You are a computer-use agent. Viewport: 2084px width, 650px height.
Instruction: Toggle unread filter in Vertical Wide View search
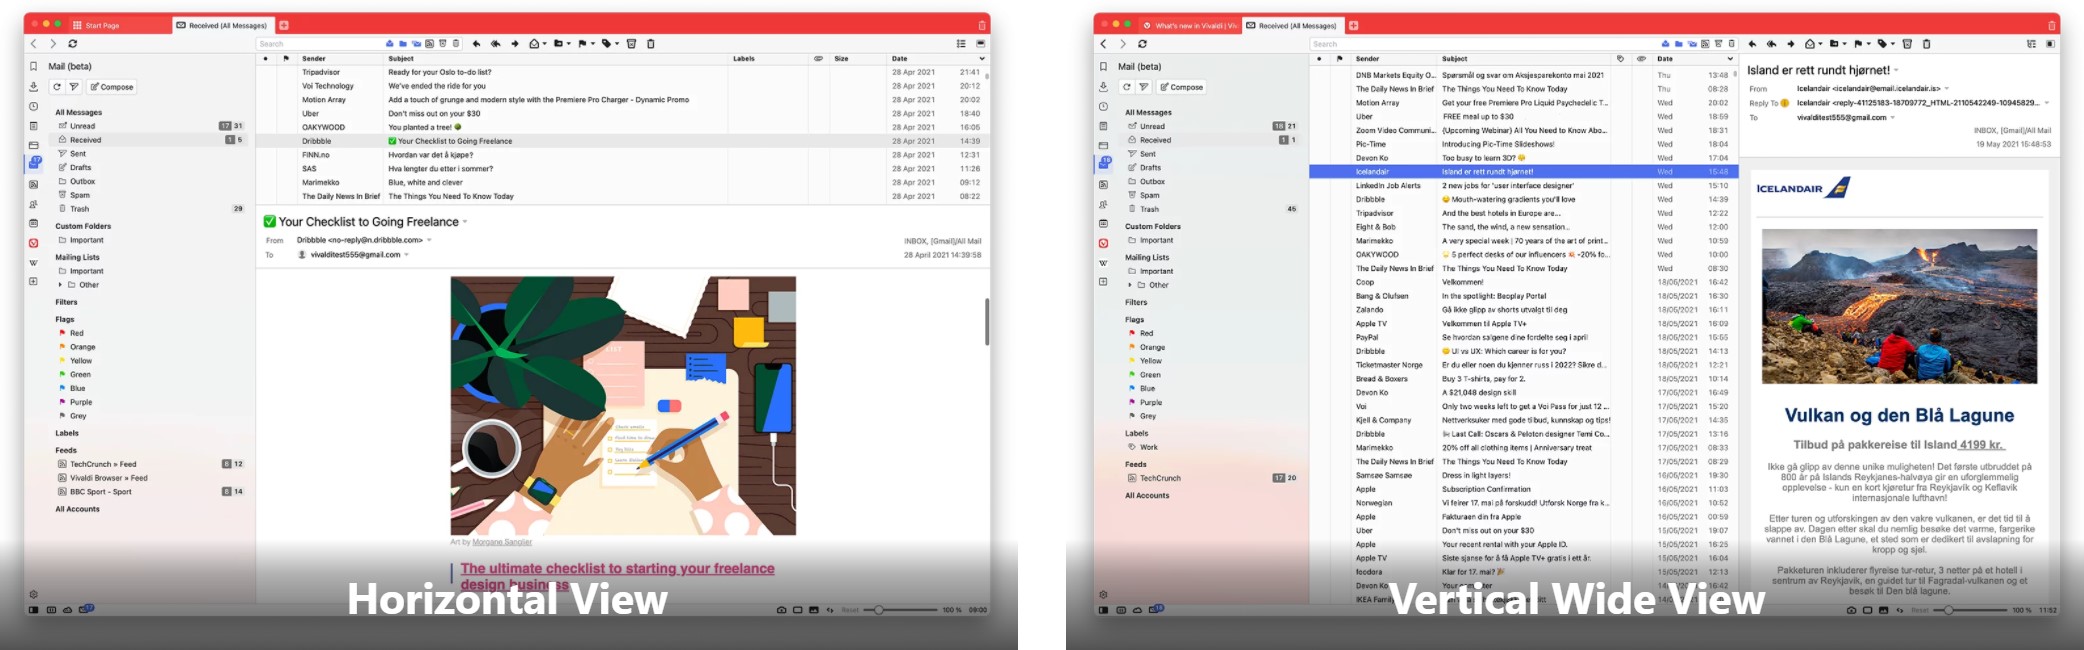[1665, 44]
